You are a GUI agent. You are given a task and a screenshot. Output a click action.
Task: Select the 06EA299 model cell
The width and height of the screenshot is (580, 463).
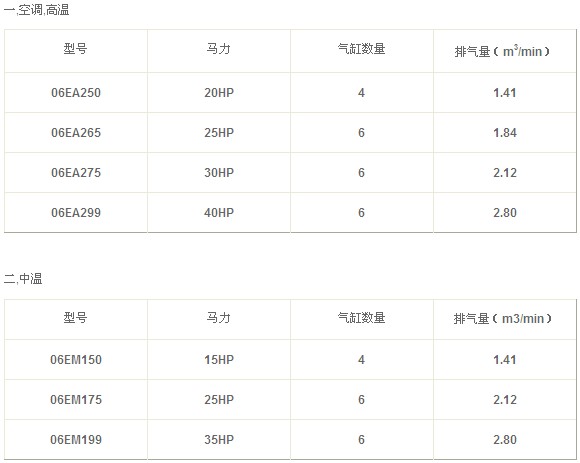click(76, 212)
